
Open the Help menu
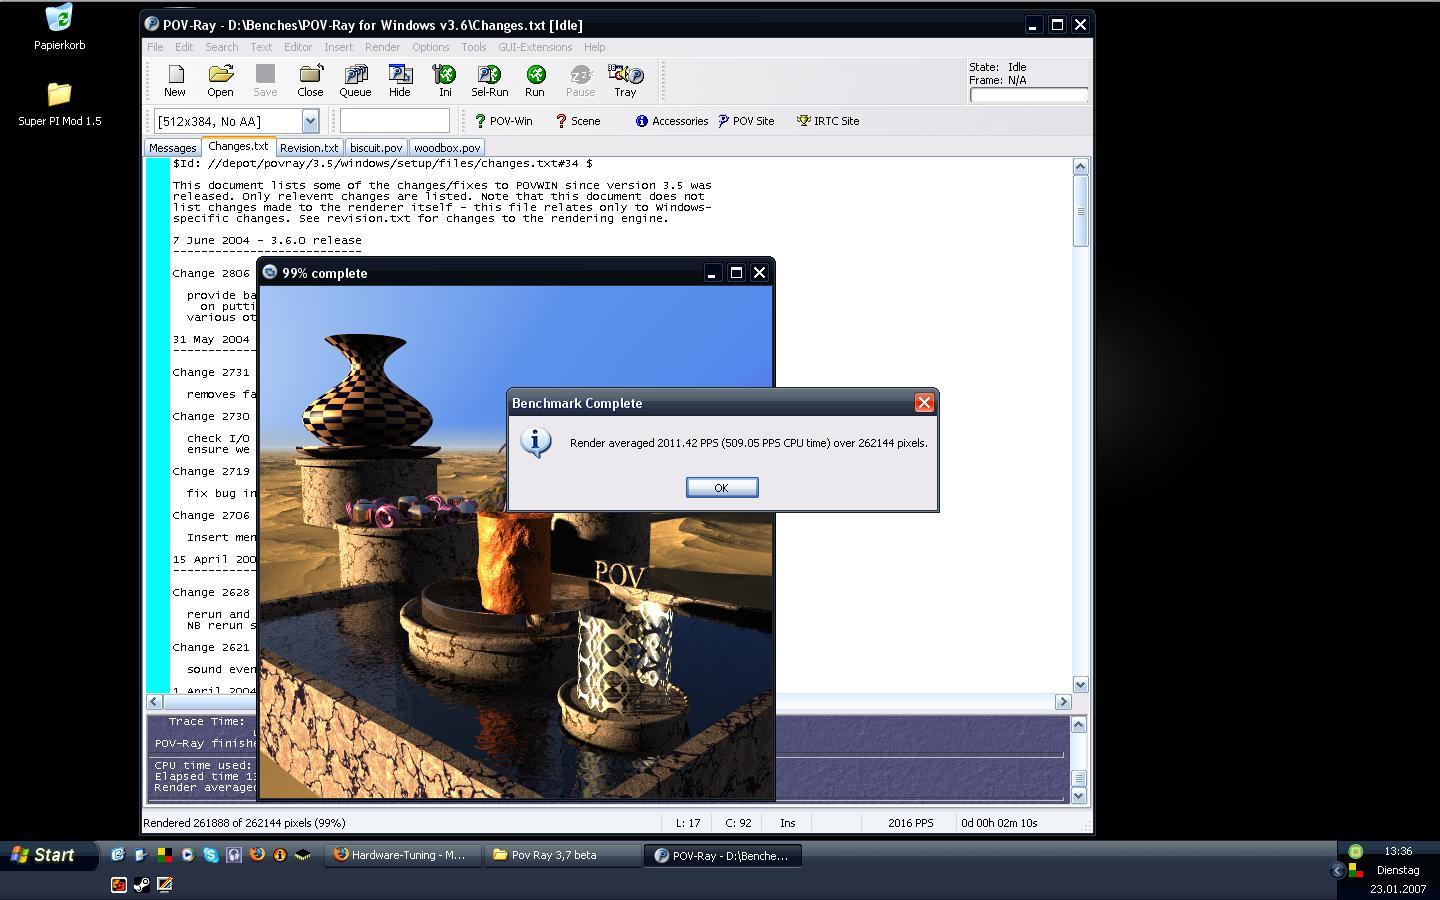[x=594, y=47]
